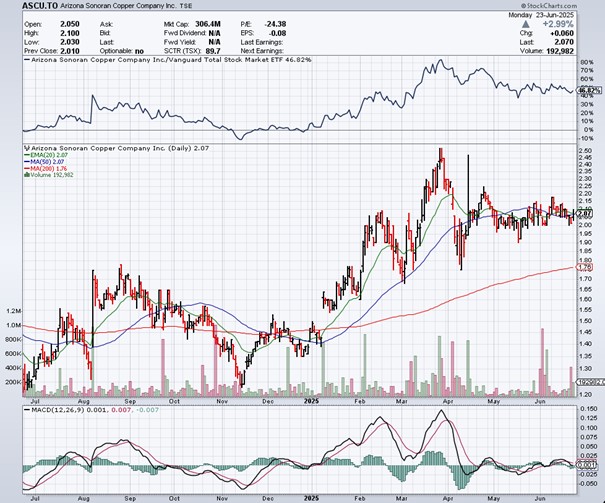This screenshot has width=605, height=503.
Task: Click the -10% axis label on the ratio panel
Action: (586, 138)
